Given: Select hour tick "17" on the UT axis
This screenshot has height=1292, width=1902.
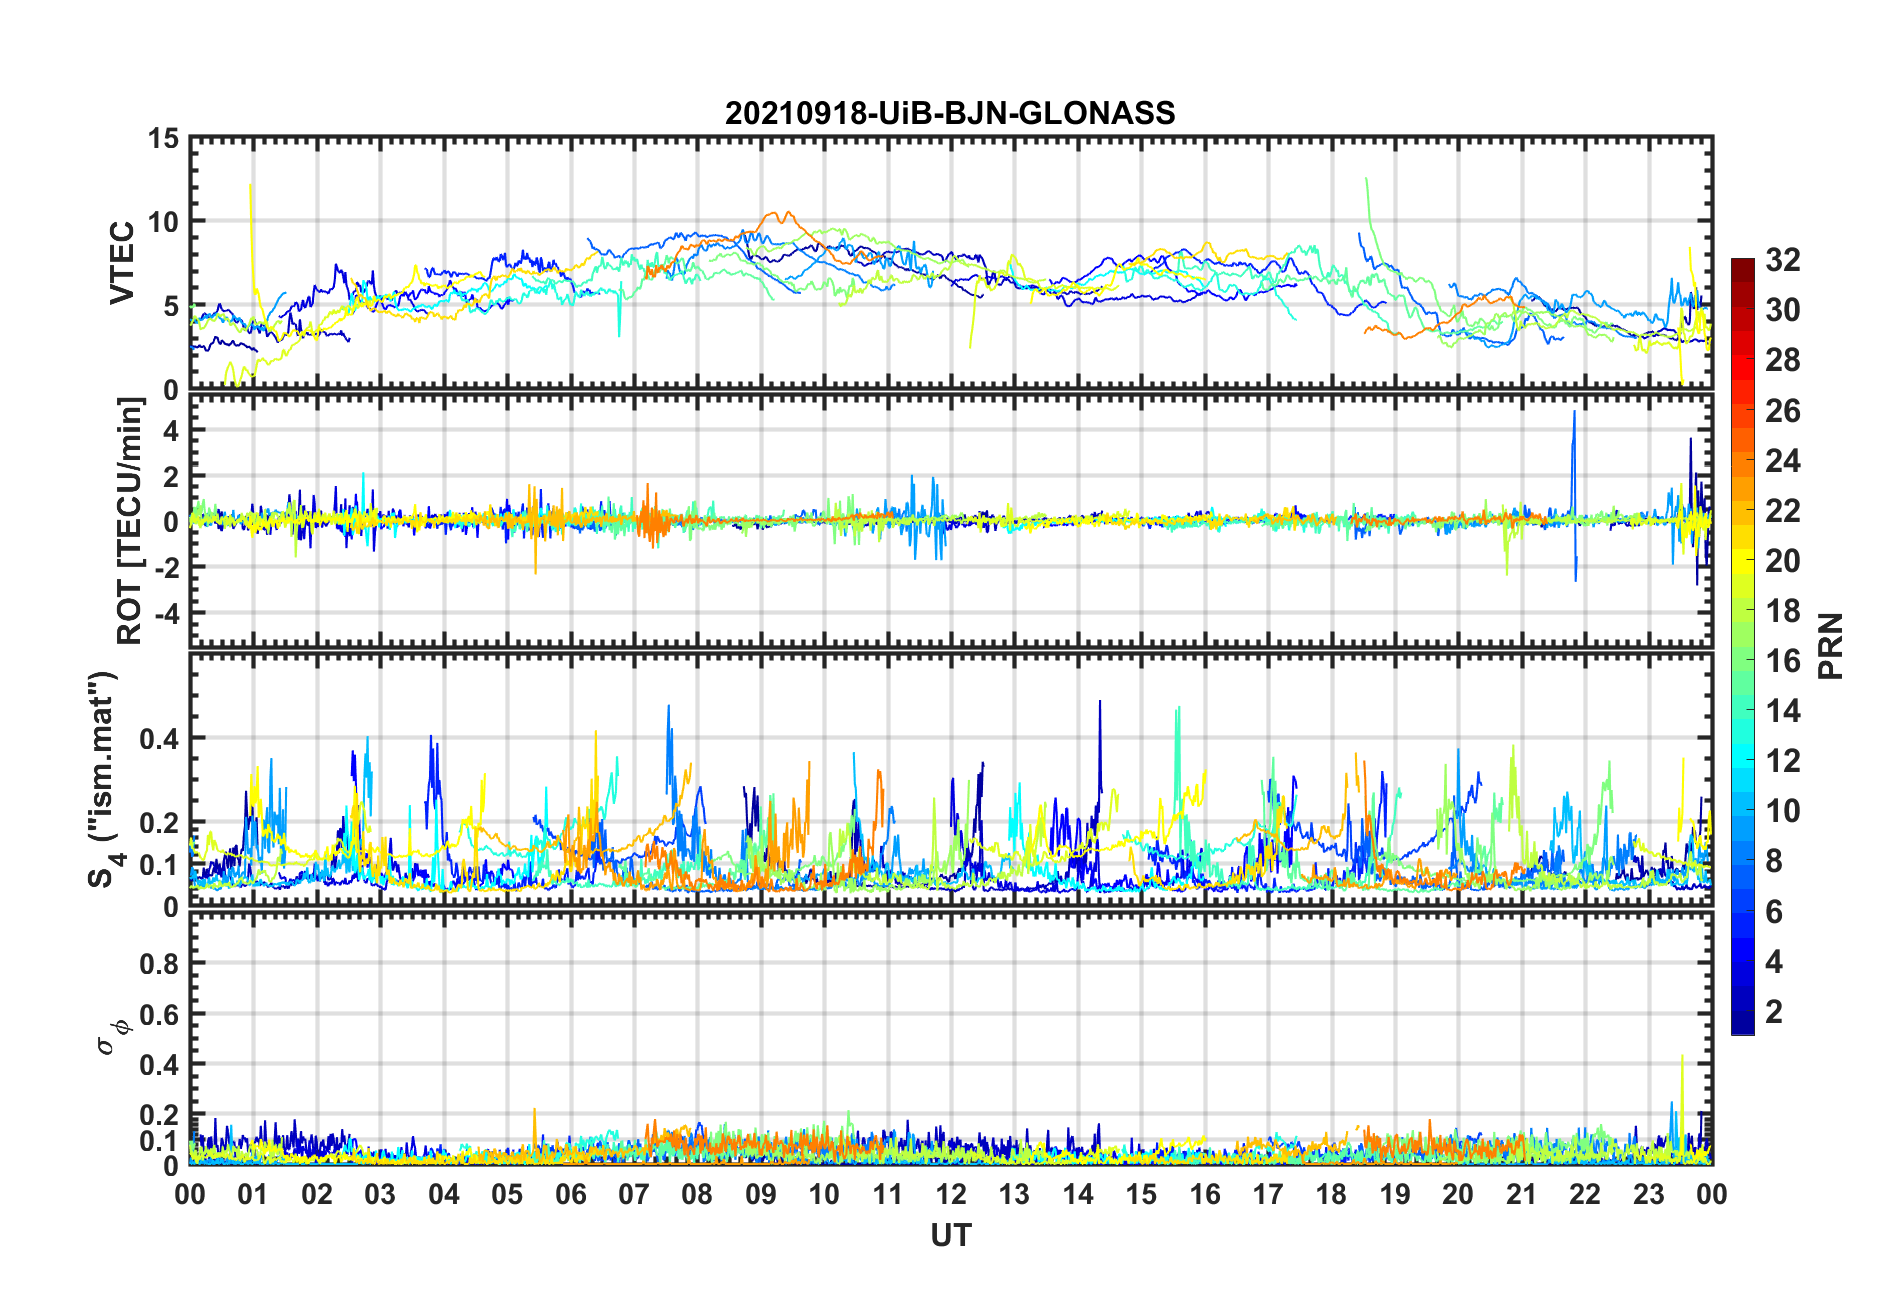Looking at the screenshot, I should [1268, 1194].
